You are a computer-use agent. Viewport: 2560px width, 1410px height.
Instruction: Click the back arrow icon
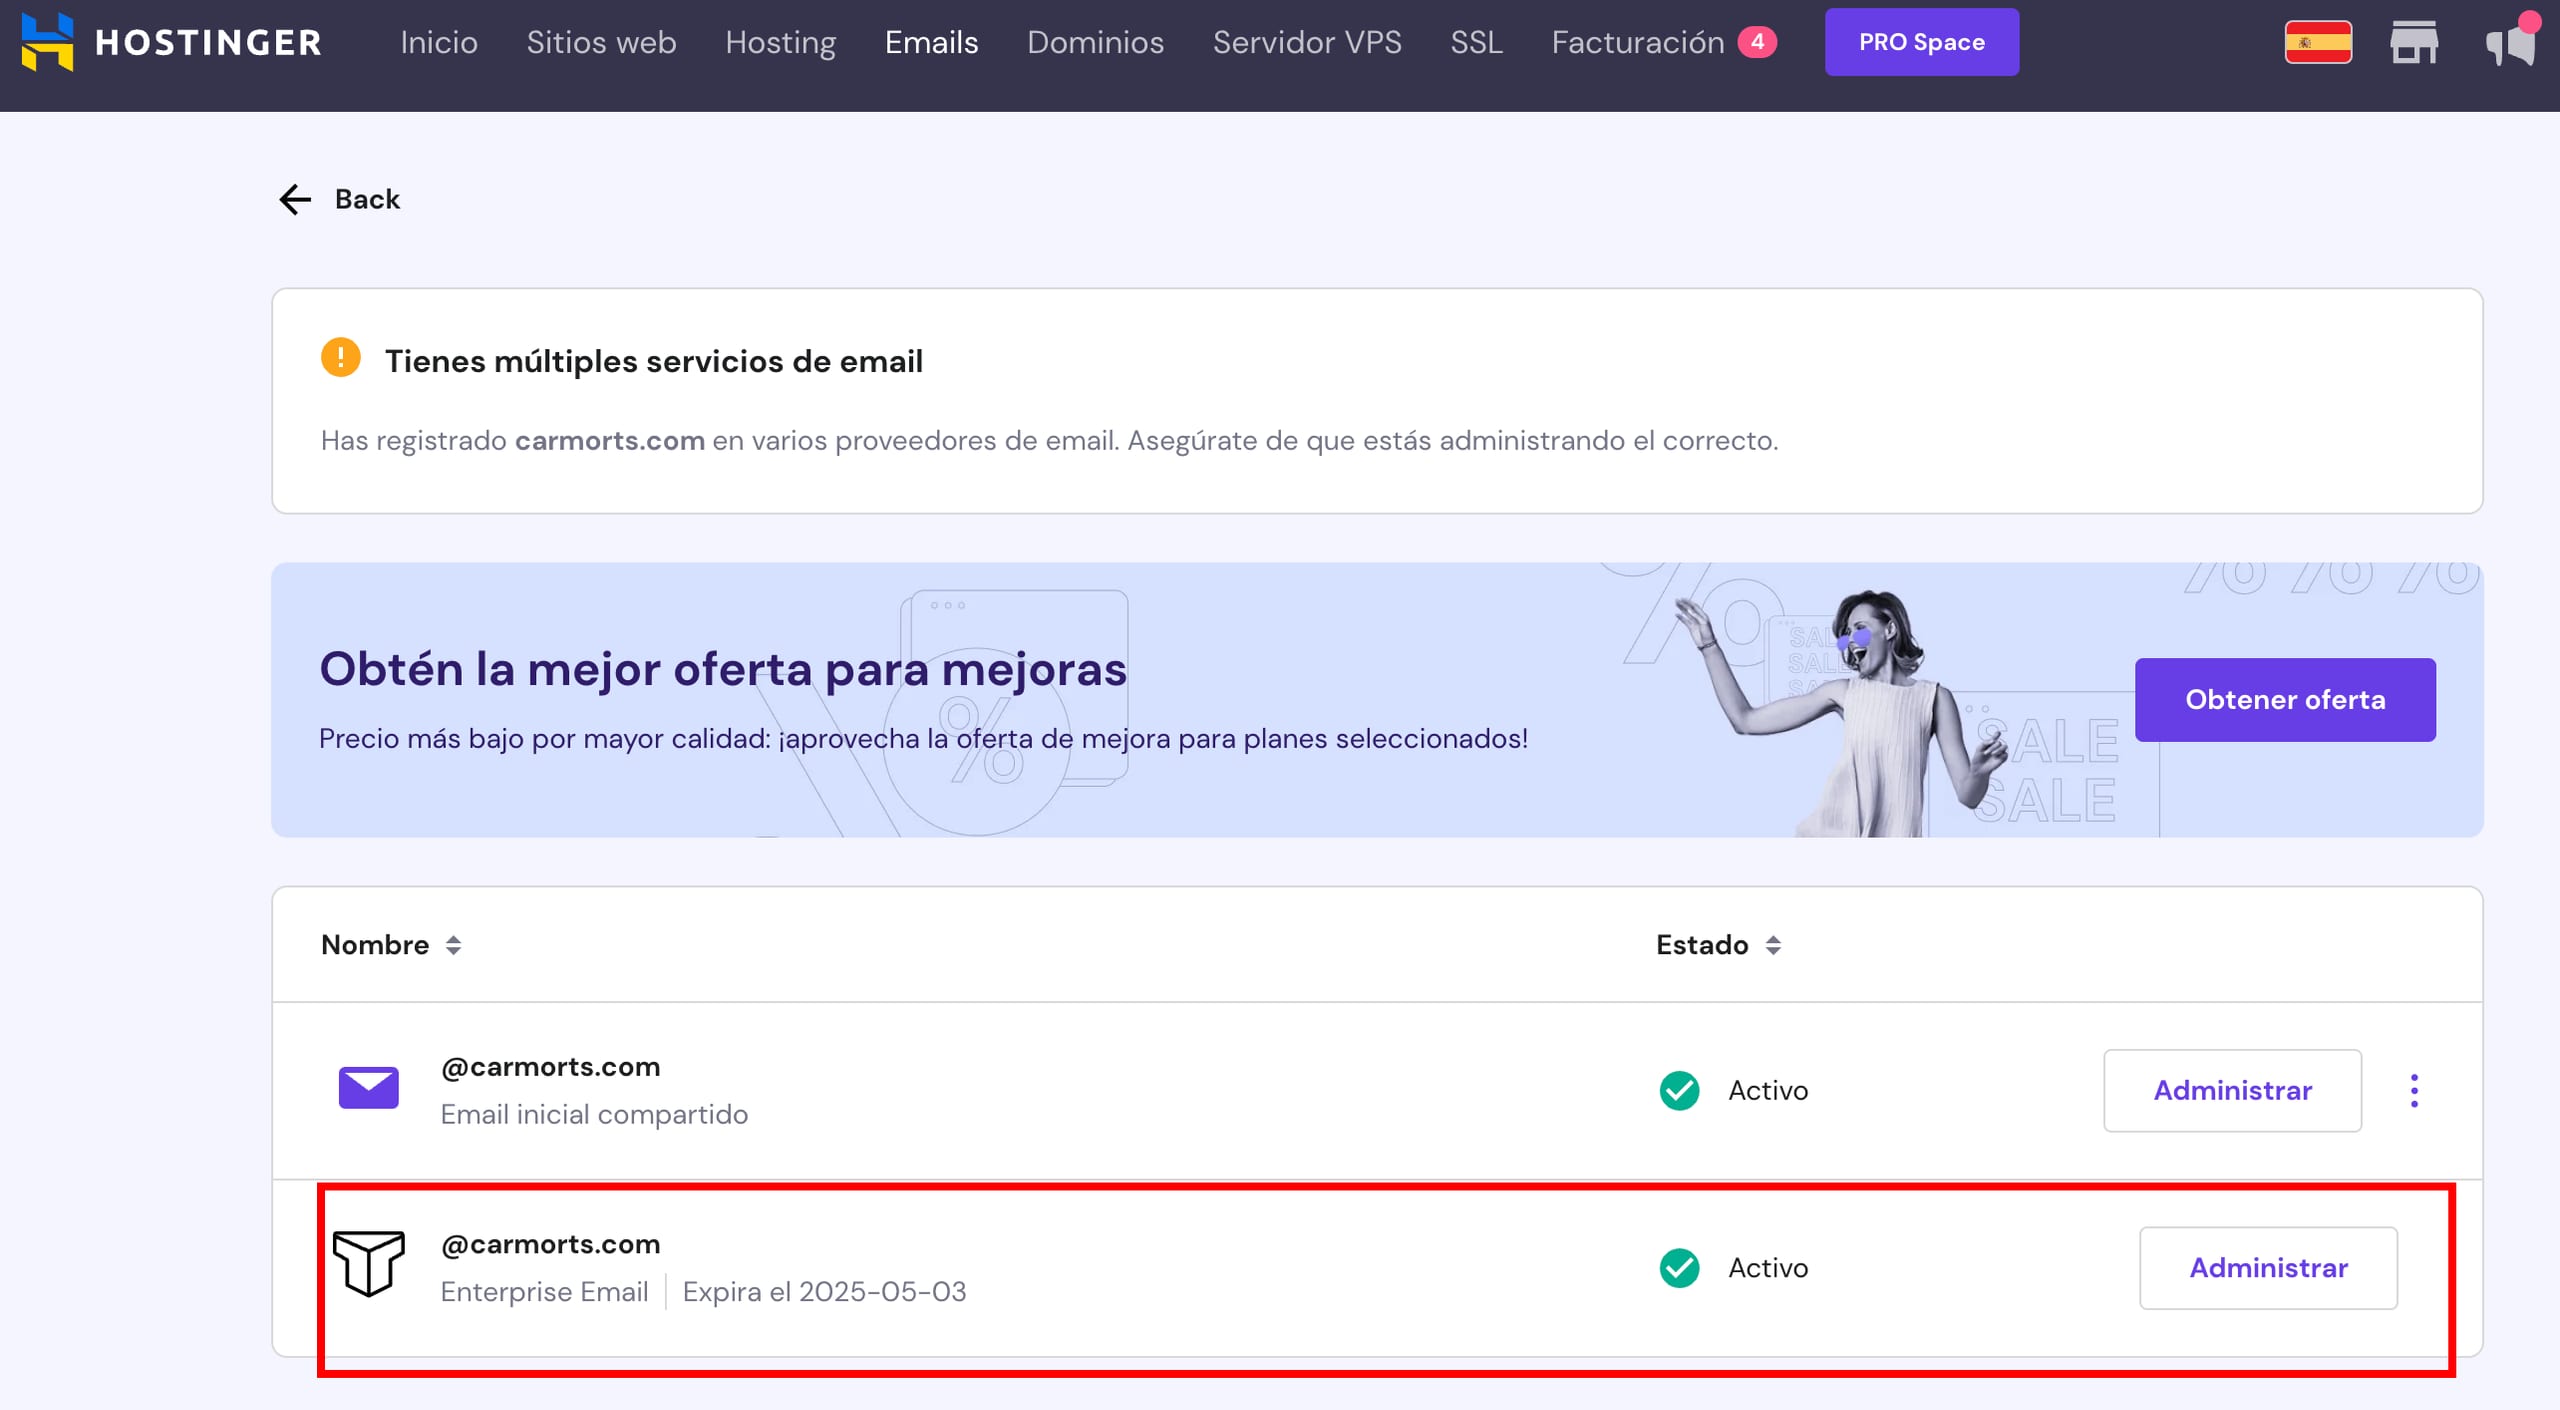295,199
